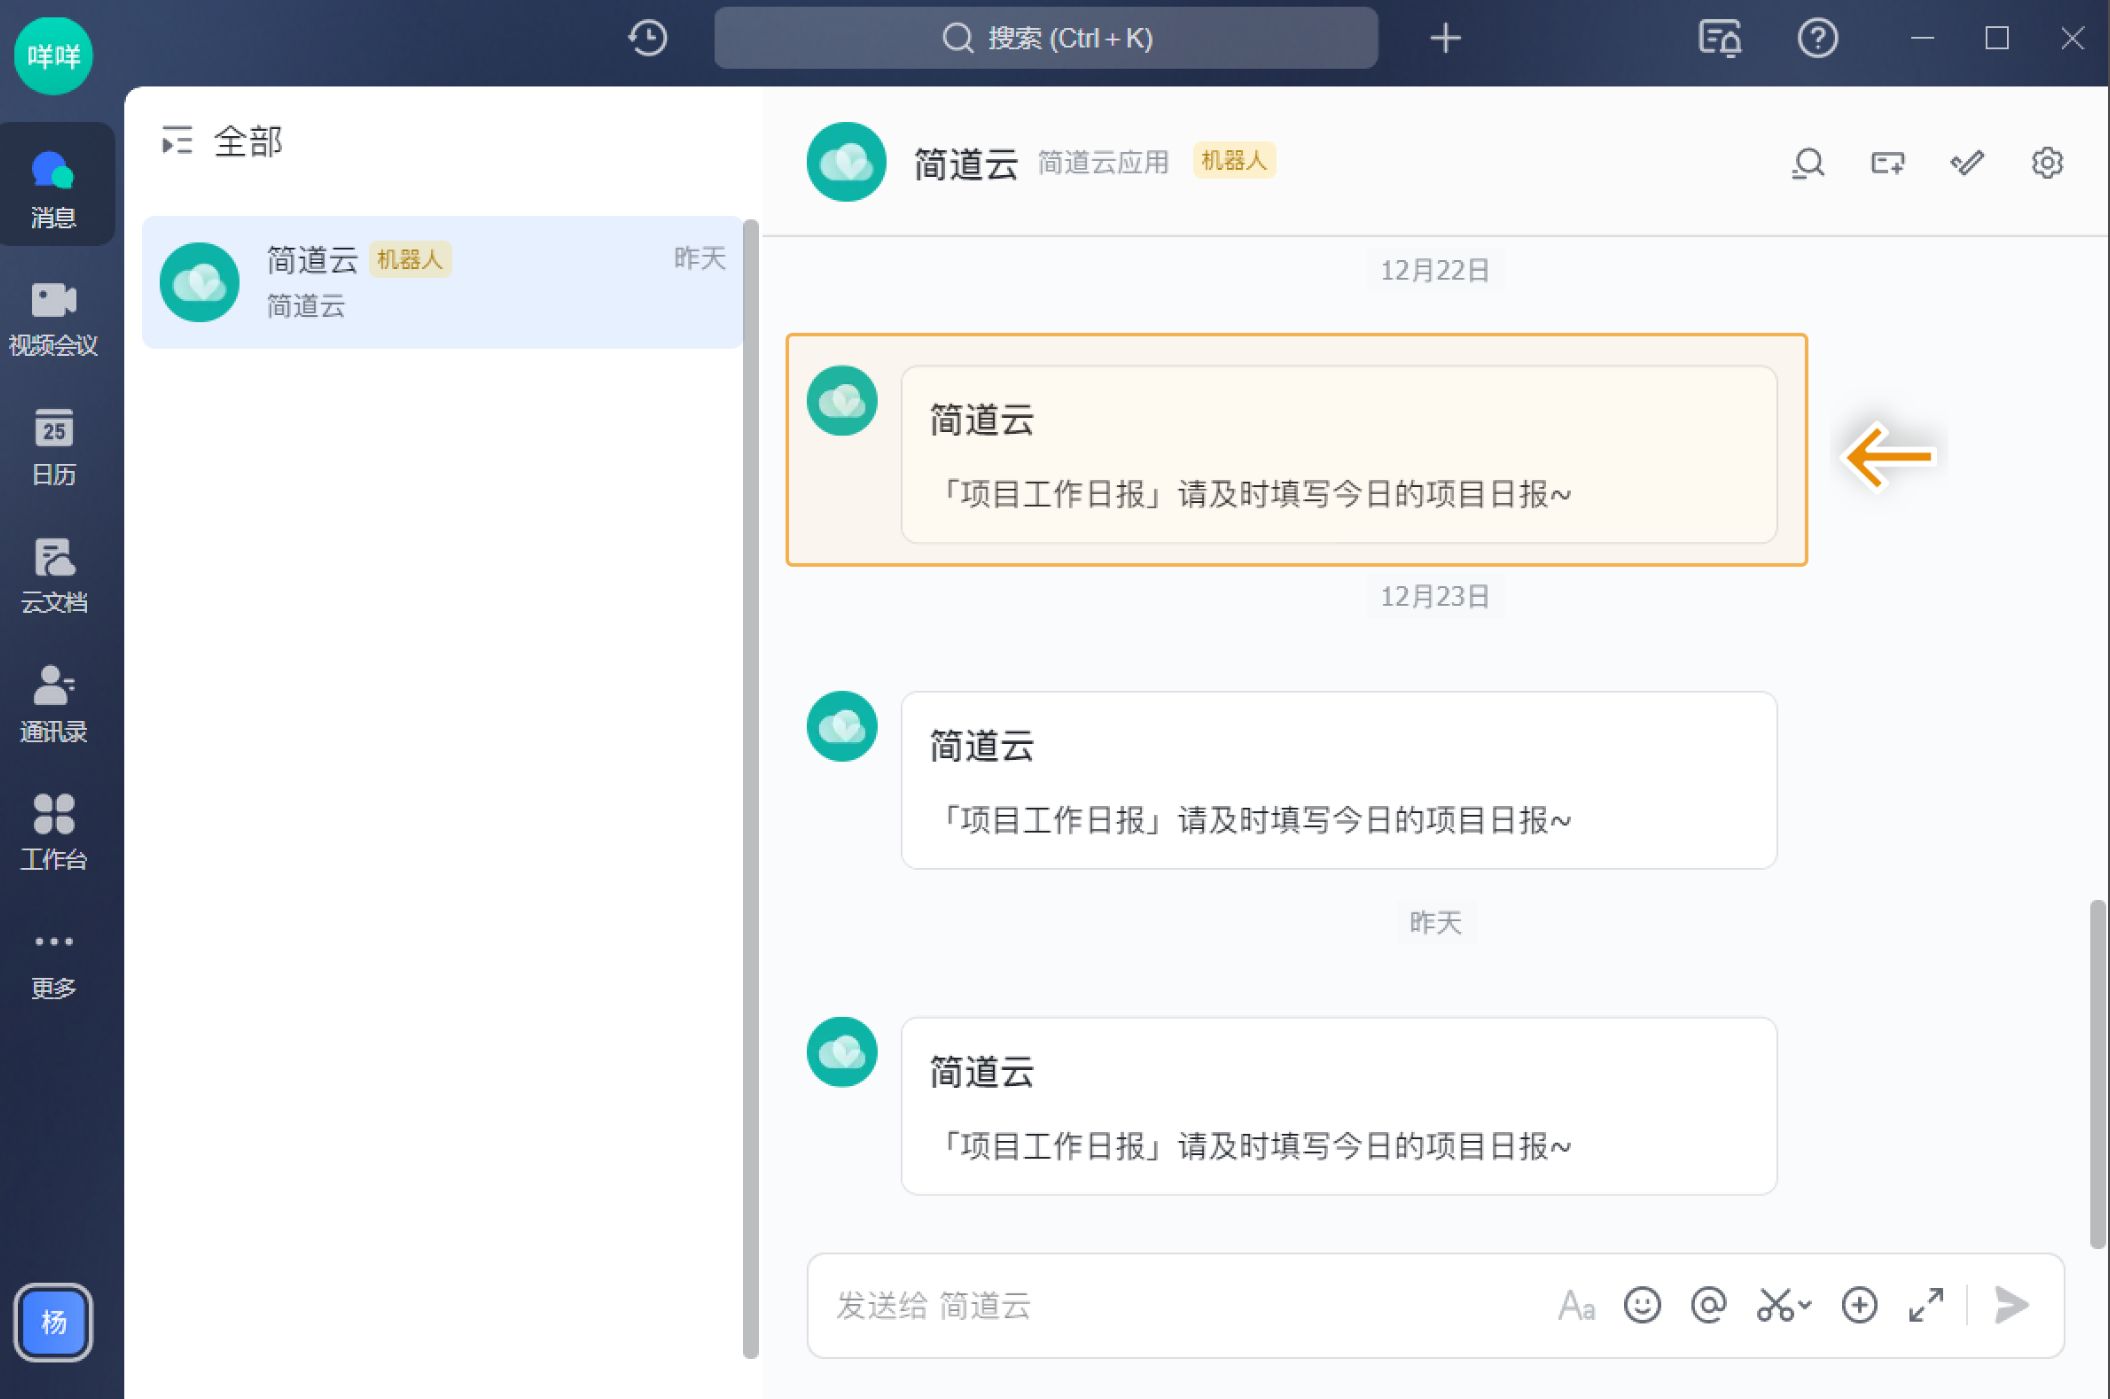Open the 通讯录 contacts section
Viewport: 2110px width, 1399px height.
[x=54, y=703]
